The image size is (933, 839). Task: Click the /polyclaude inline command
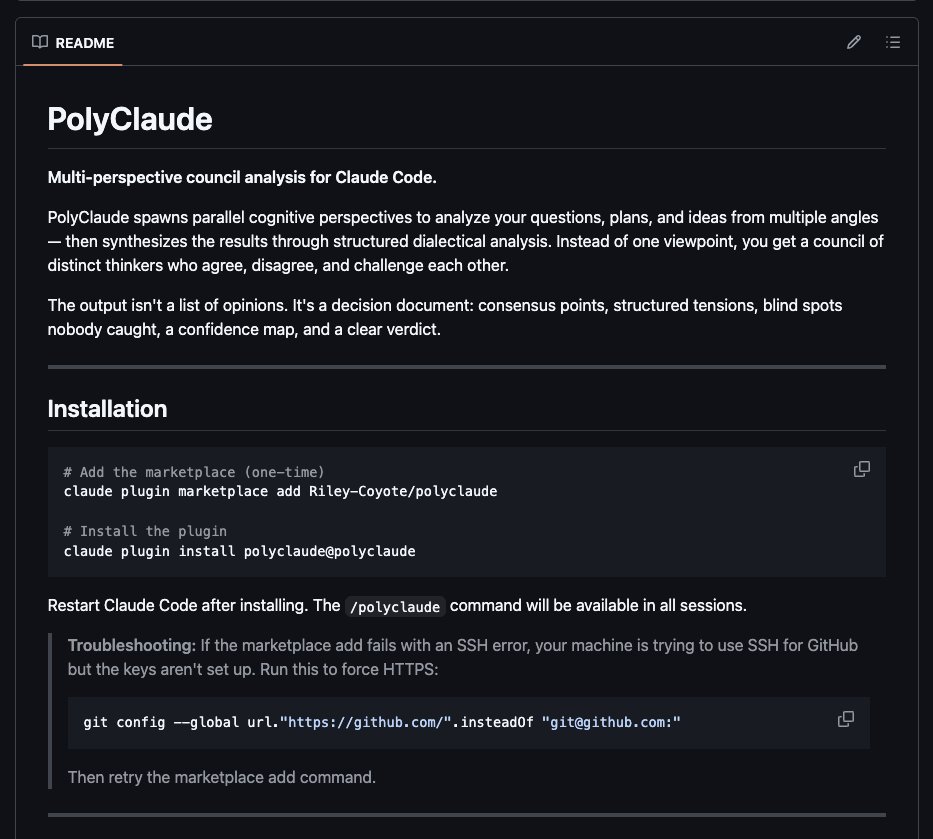[396, 606]
